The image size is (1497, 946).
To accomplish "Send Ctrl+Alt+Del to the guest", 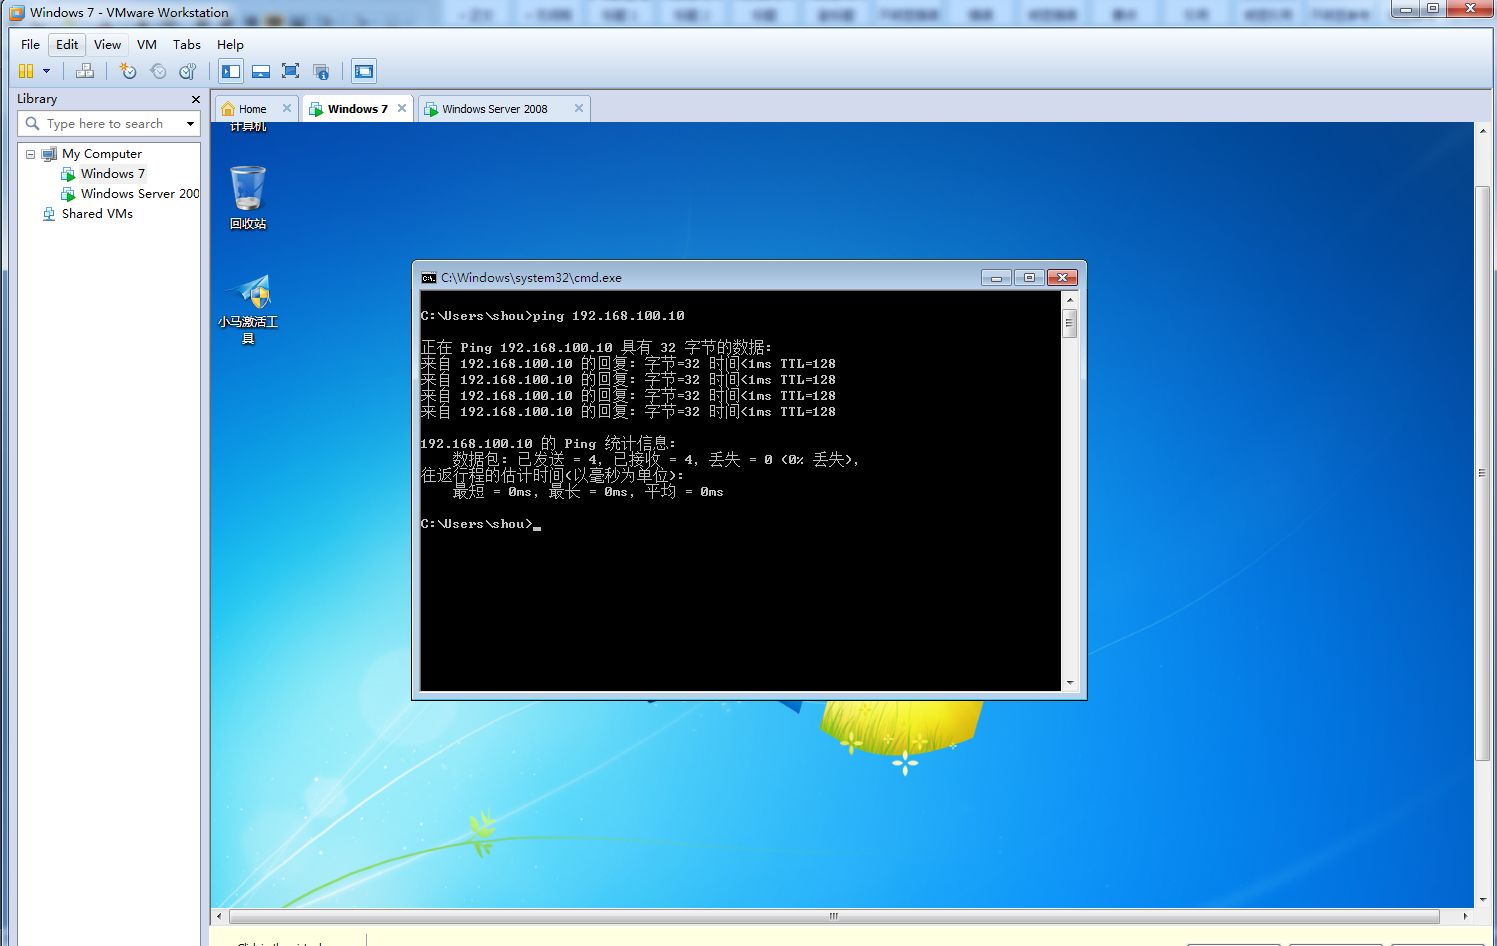I will [x=85, y=71].
